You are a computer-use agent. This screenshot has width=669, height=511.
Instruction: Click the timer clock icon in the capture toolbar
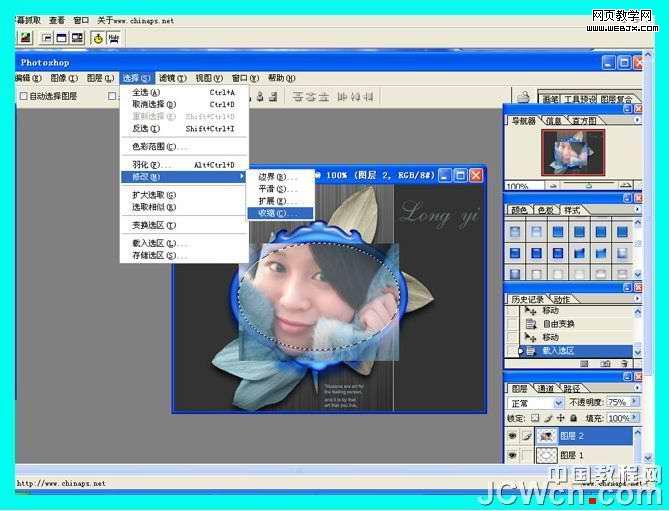pos(98,38)
